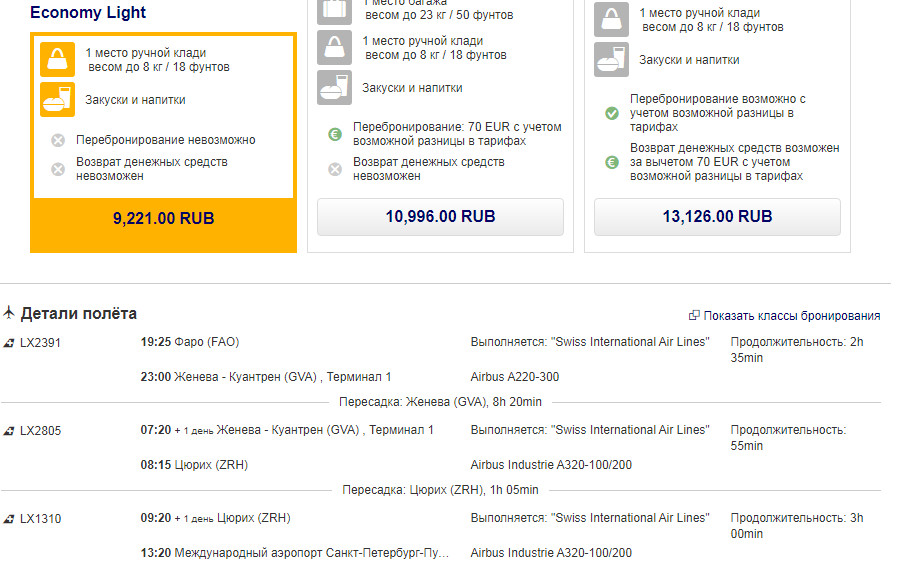Click the grey suitcase icon for 23 кг baggage

point(334,11)
